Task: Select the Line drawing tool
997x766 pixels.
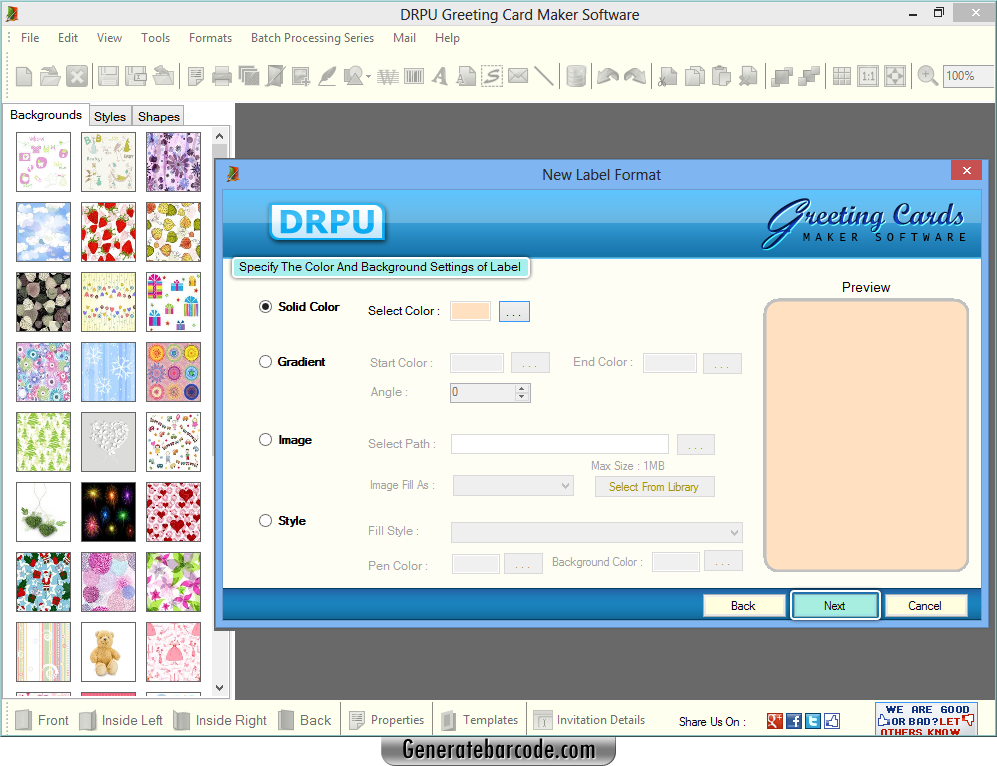Action: (544, 76)
